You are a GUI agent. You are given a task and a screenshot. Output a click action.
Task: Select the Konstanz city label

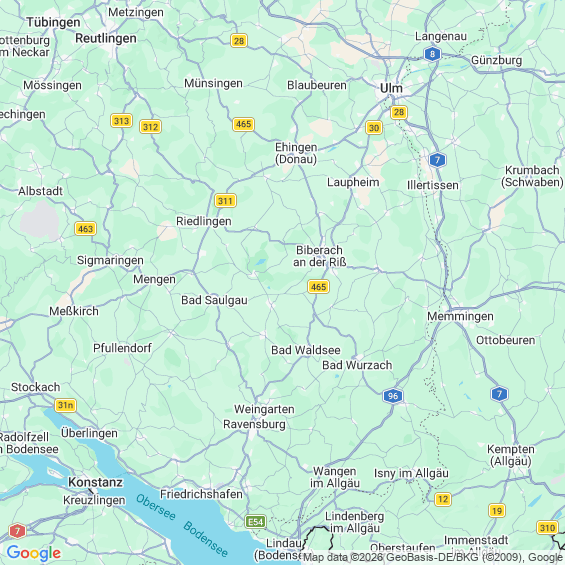95,482
